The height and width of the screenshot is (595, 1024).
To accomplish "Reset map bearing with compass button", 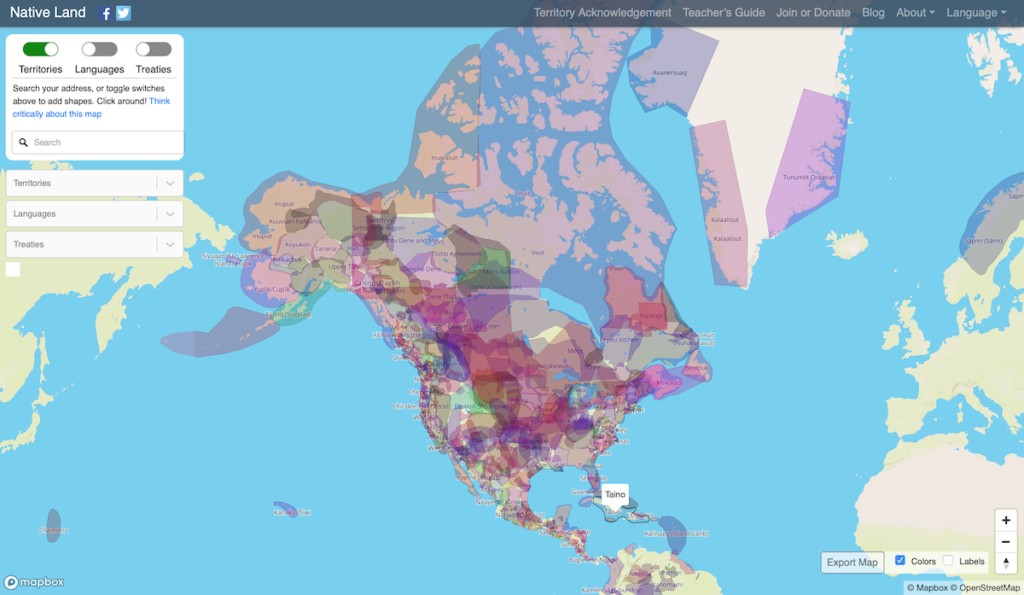I will [x=1006, y=562].
